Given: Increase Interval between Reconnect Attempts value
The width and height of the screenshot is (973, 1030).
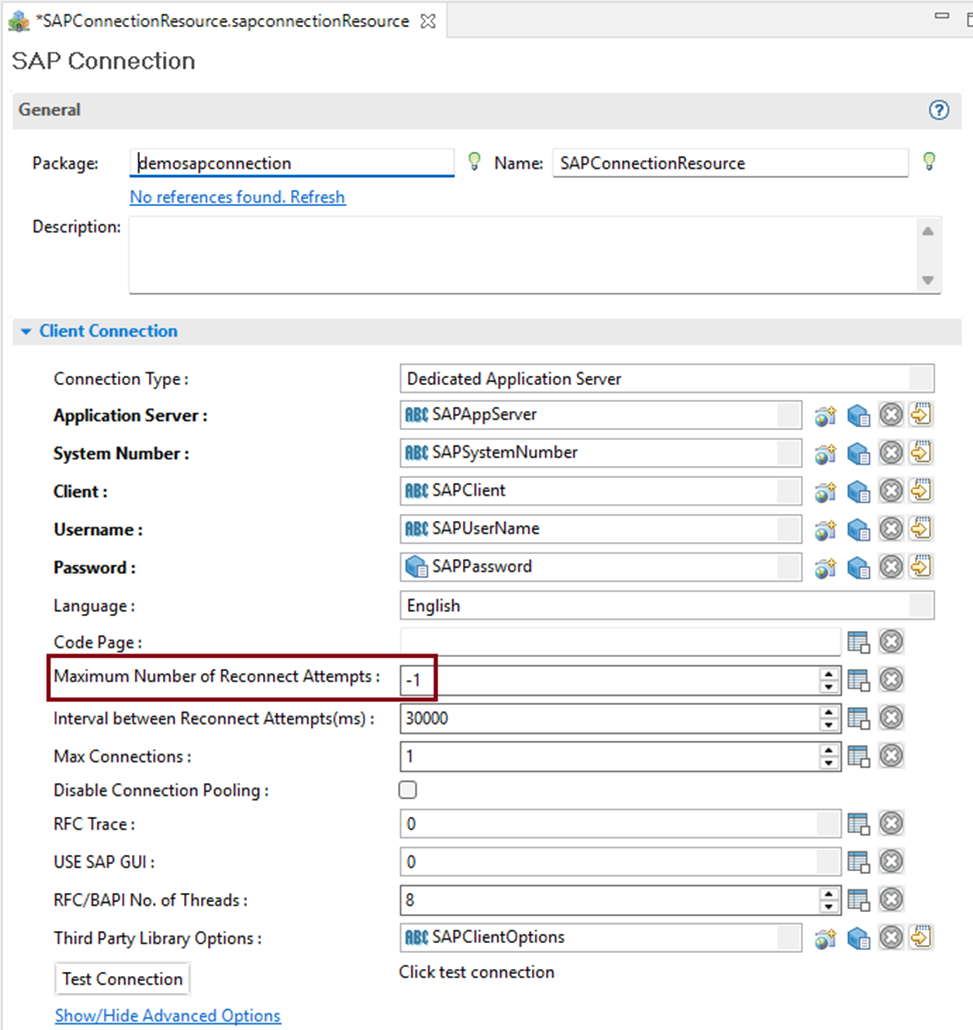Looking at the screenshot, I should [829, 713].
